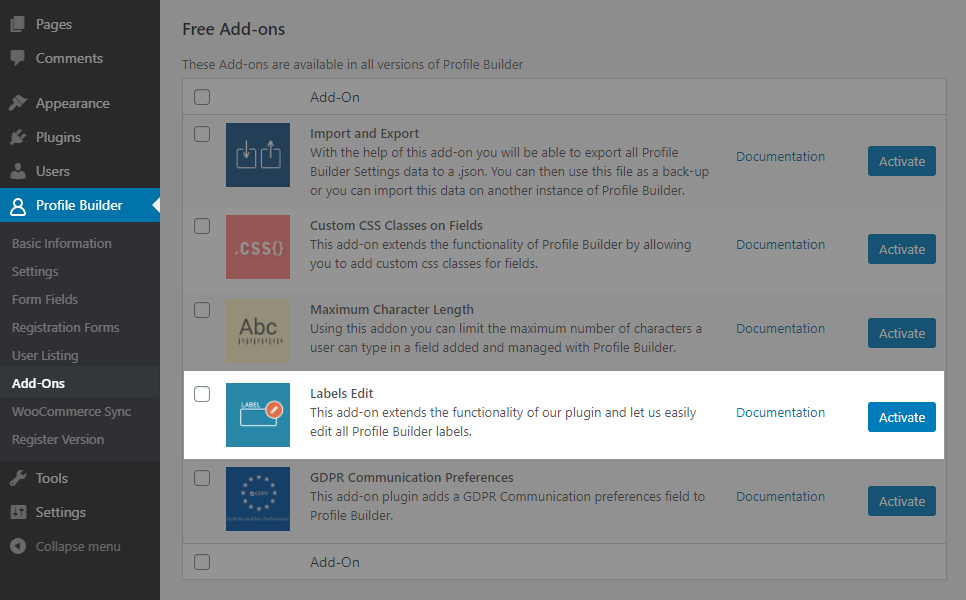
Task: Click the GDPR Communication Preferences title
Action: pos(412,477)
